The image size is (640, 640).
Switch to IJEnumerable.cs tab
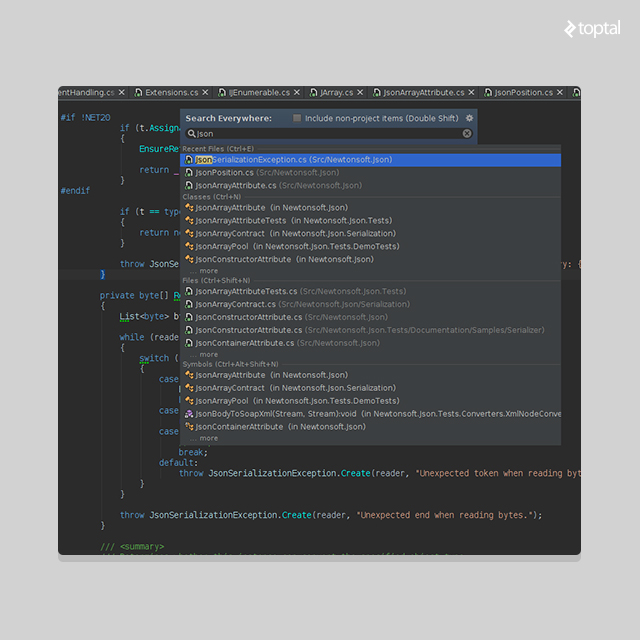259,93
